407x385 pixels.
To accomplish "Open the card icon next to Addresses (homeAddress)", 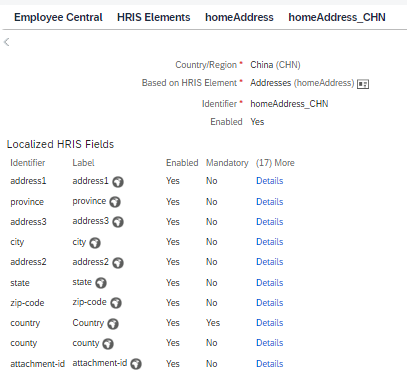I will click(363, 84).
